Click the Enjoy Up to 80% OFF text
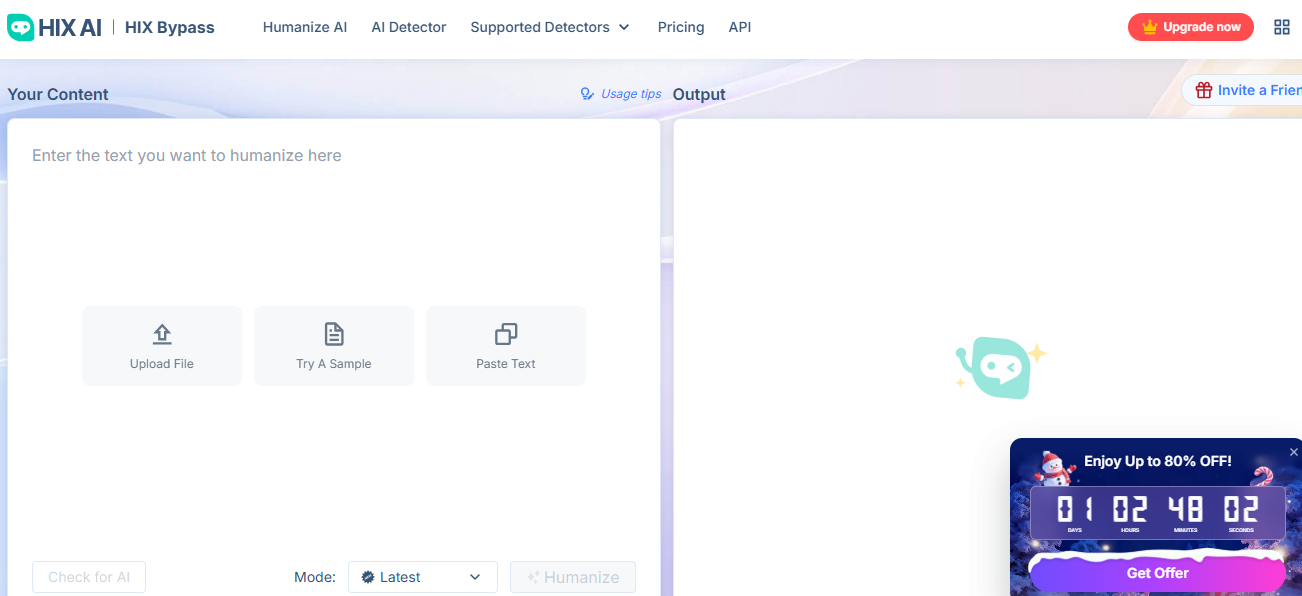The width and height of the screenshot is (1302, 596). pyautogui.click(x=1158, y=461)
